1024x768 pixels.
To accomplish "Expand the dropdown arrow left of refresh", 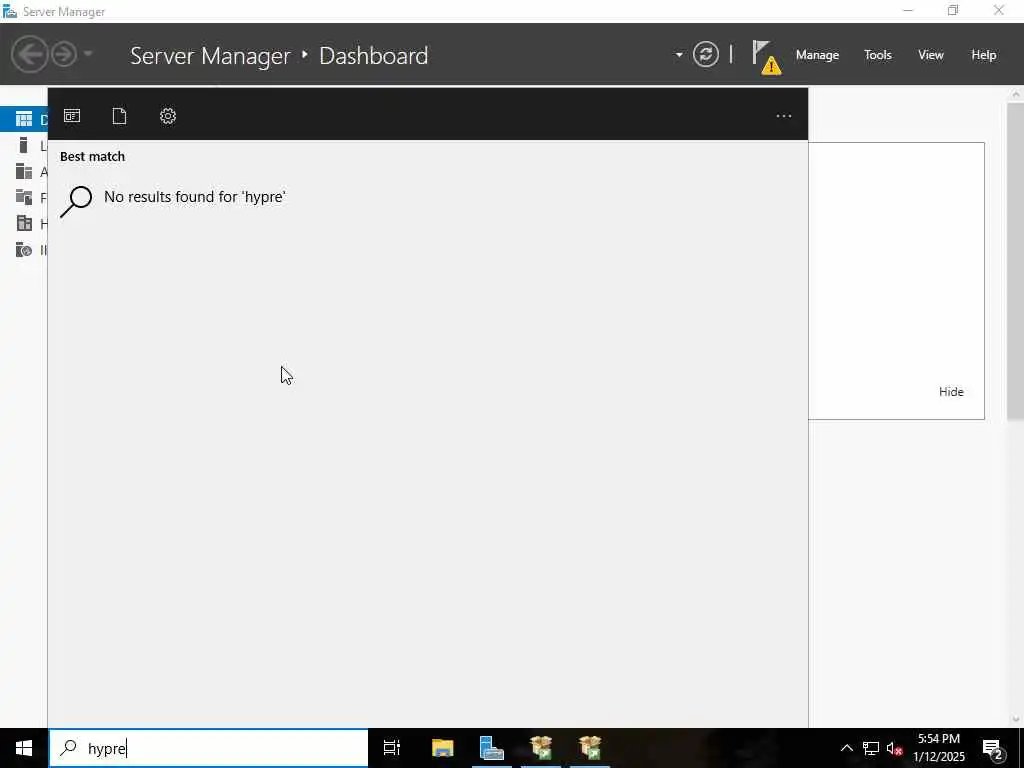I will (x=679, y=55).
